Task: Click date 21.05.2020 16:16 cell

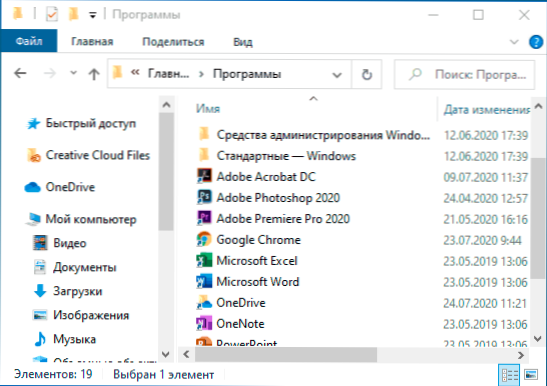Action: [x=486, y=219]
